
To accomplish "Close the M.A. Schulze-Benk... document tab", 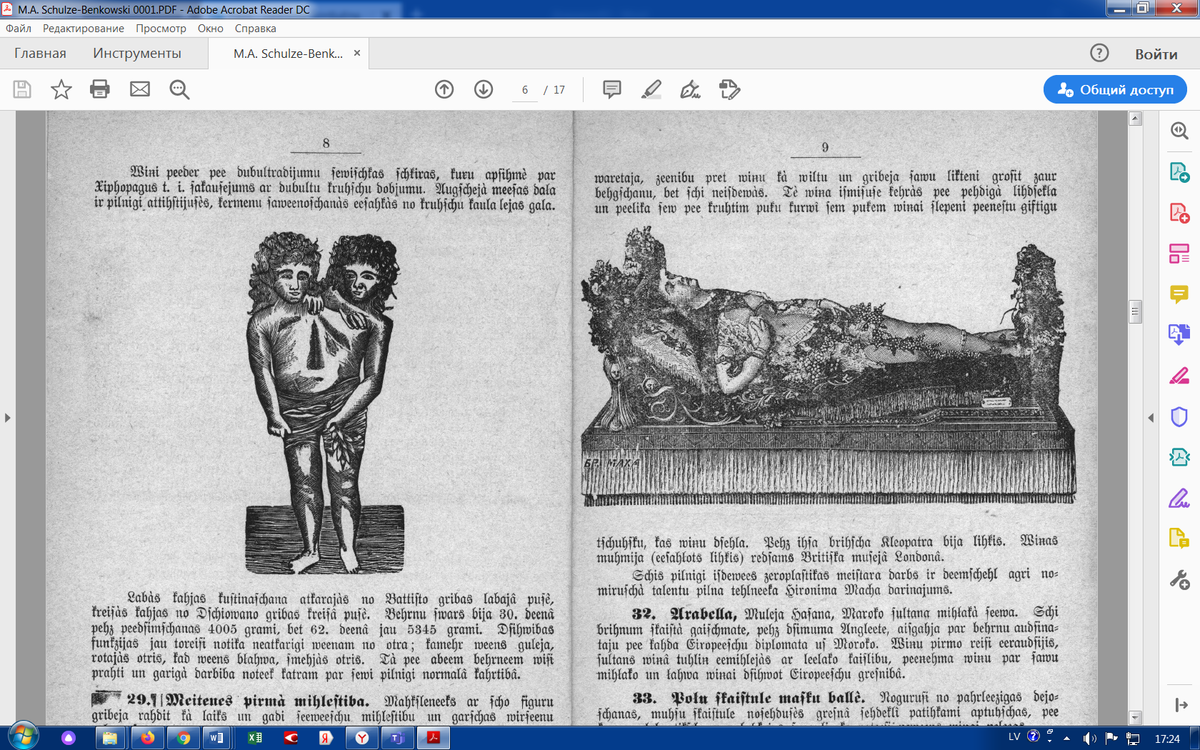I will 358,54.
